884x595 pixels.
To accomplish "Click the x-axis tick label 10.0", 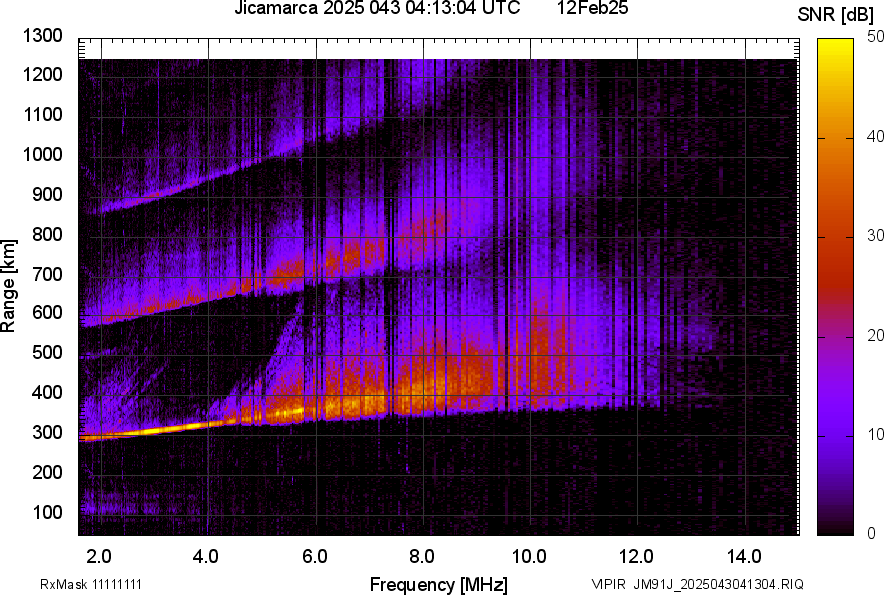I will pos(529,557).
